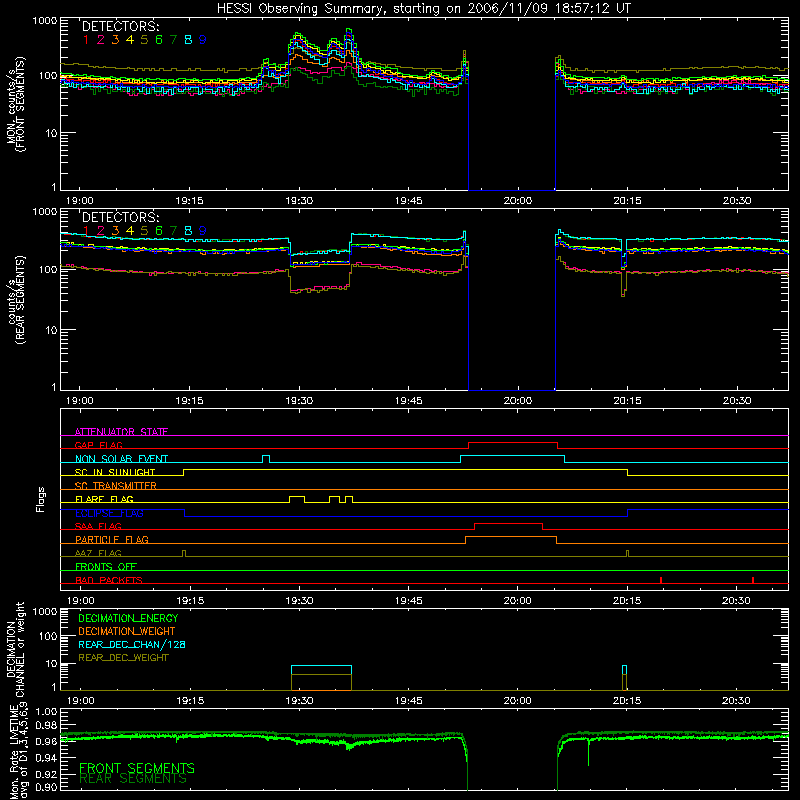Select cyan detector 8 in rear segments legend

point(188,230)
